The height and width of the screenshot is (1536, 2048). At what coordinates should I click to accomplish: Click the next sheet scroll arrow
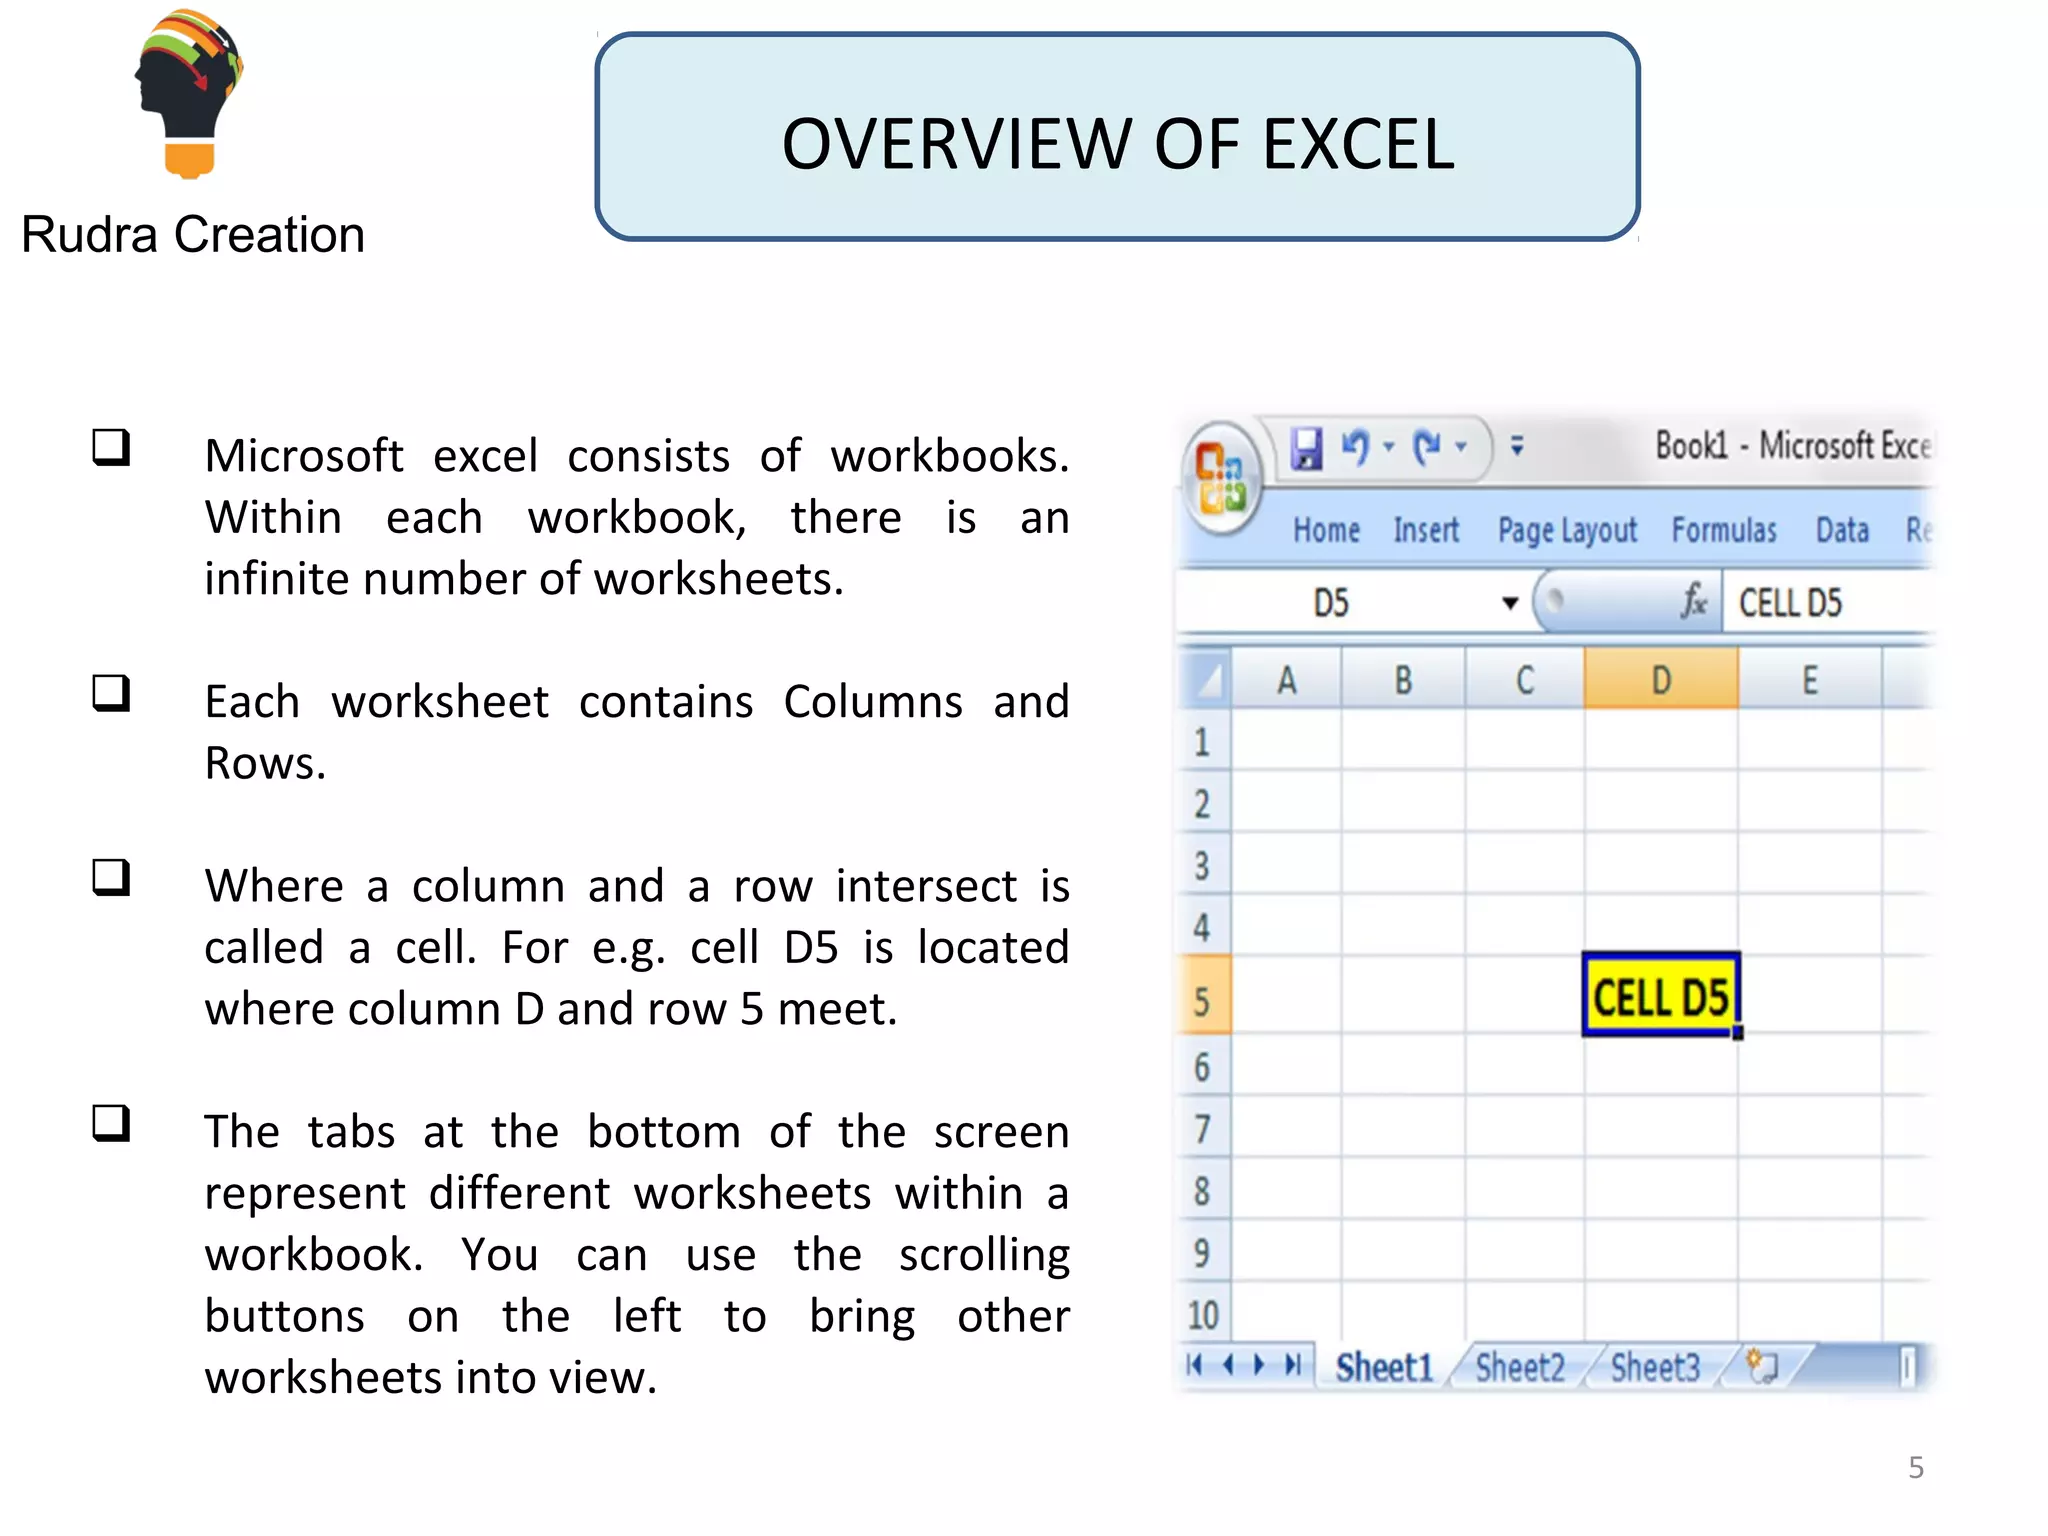click(x=1259, y=1365)
